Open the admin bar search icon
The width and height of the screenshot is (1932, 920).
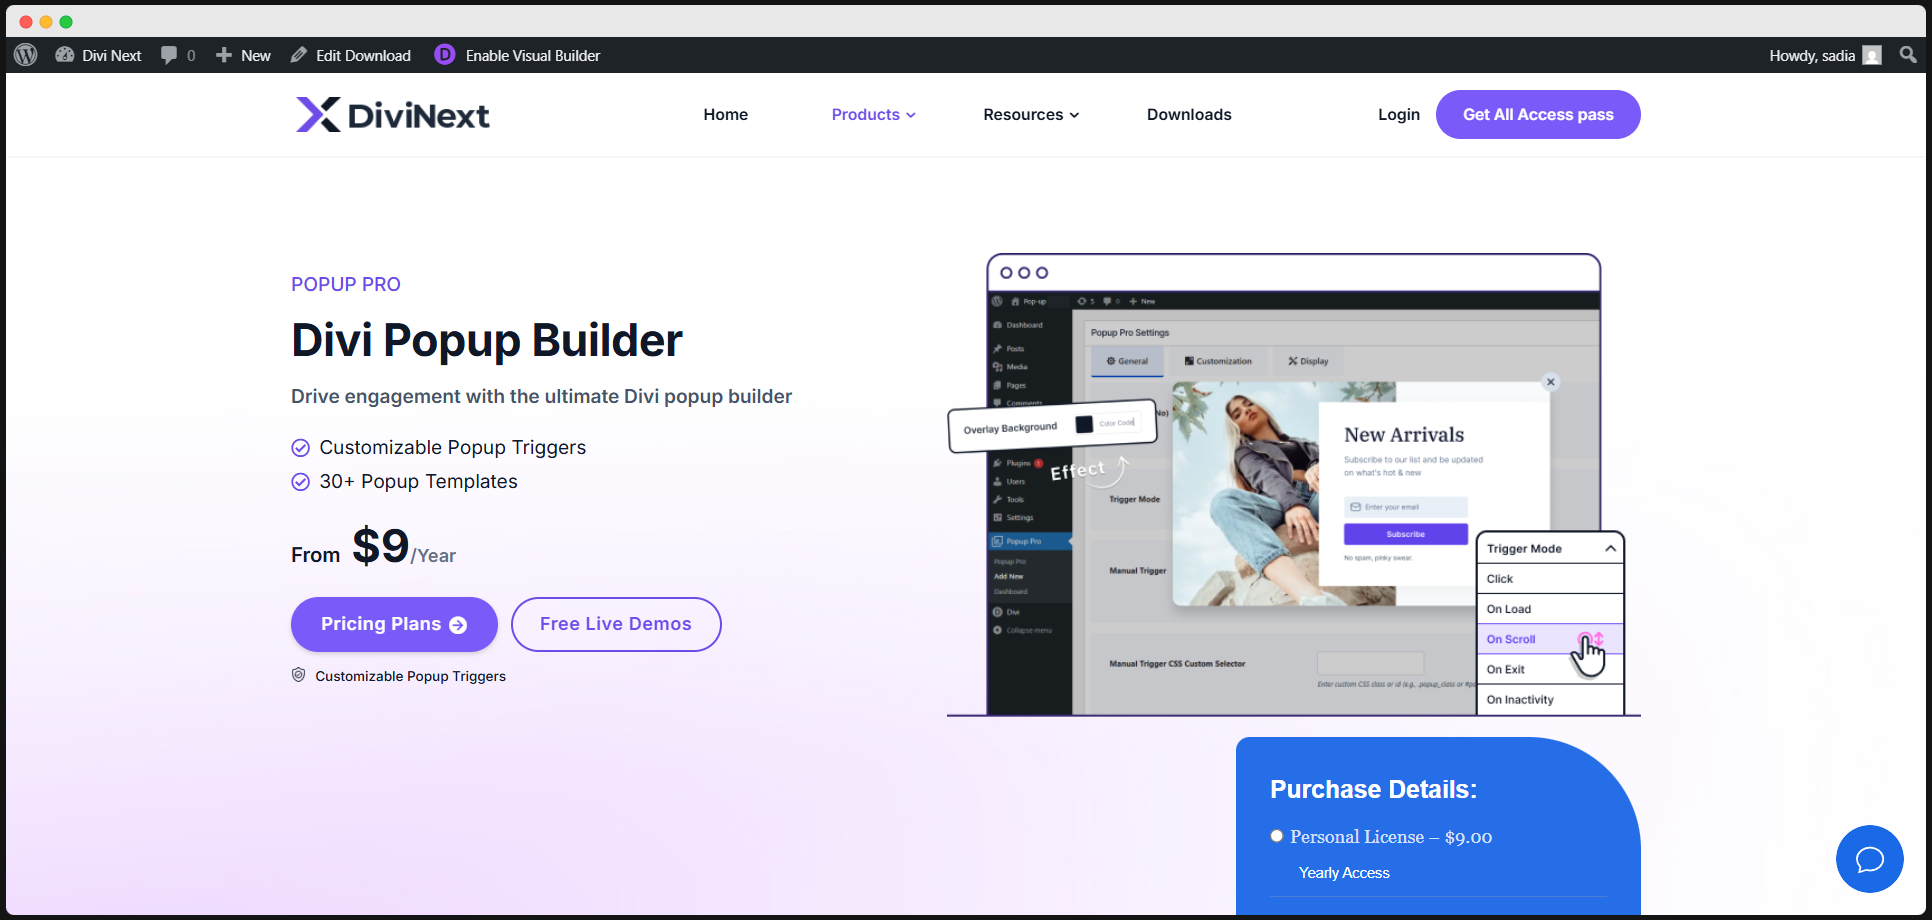click(x=1908, y=55)
